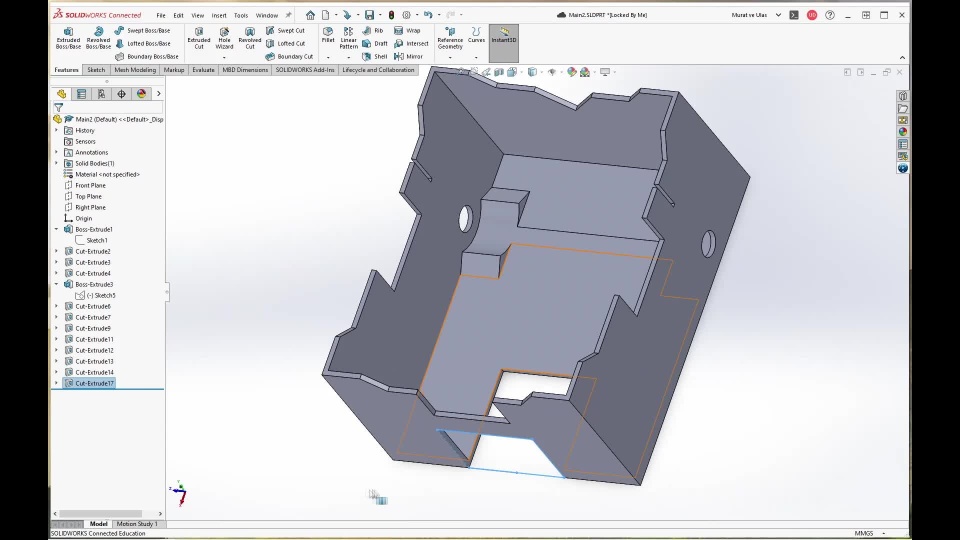Apply the Fillet tool
Image resolution: width=960 pixels, height=540 pixels.
coord(328,35)
